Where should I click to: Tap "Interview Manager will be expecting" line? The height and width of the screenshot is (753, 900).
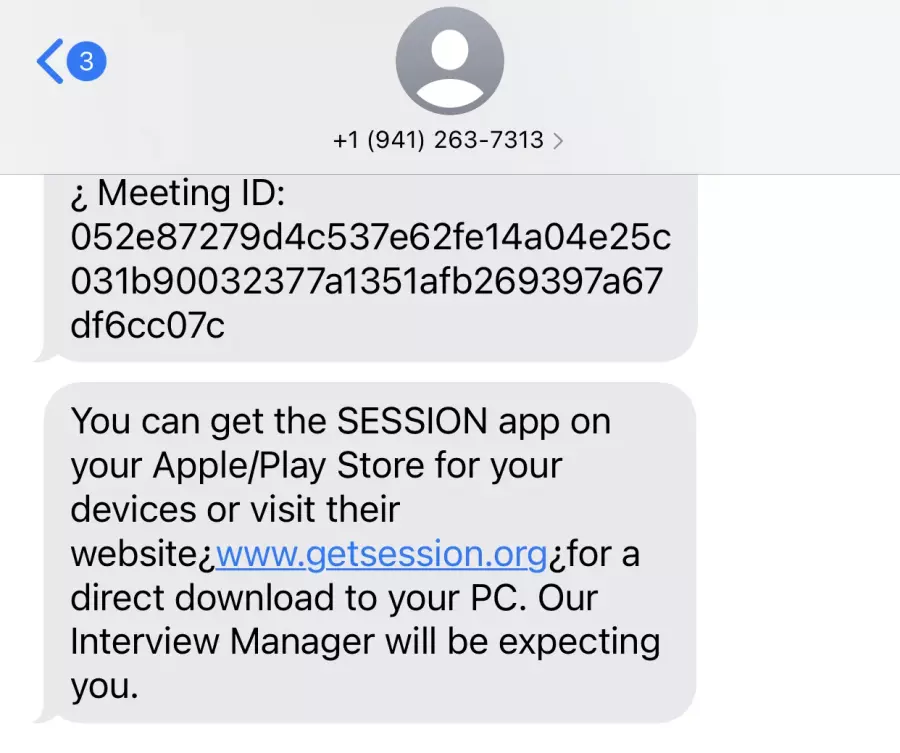click(x=366, y=642)
